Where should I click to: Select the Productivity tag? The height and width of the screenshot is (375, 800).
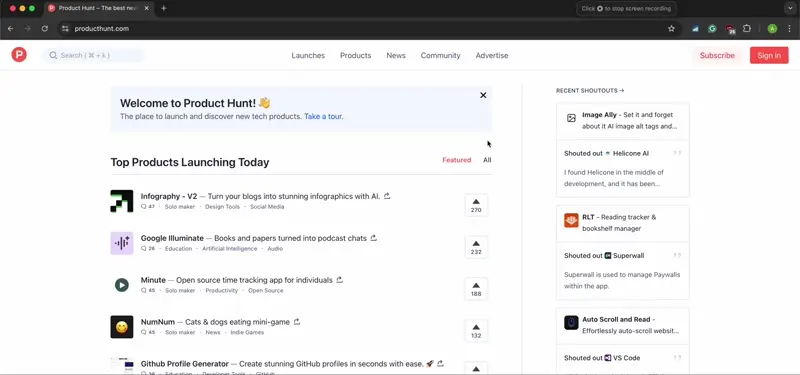pos(221,290)
